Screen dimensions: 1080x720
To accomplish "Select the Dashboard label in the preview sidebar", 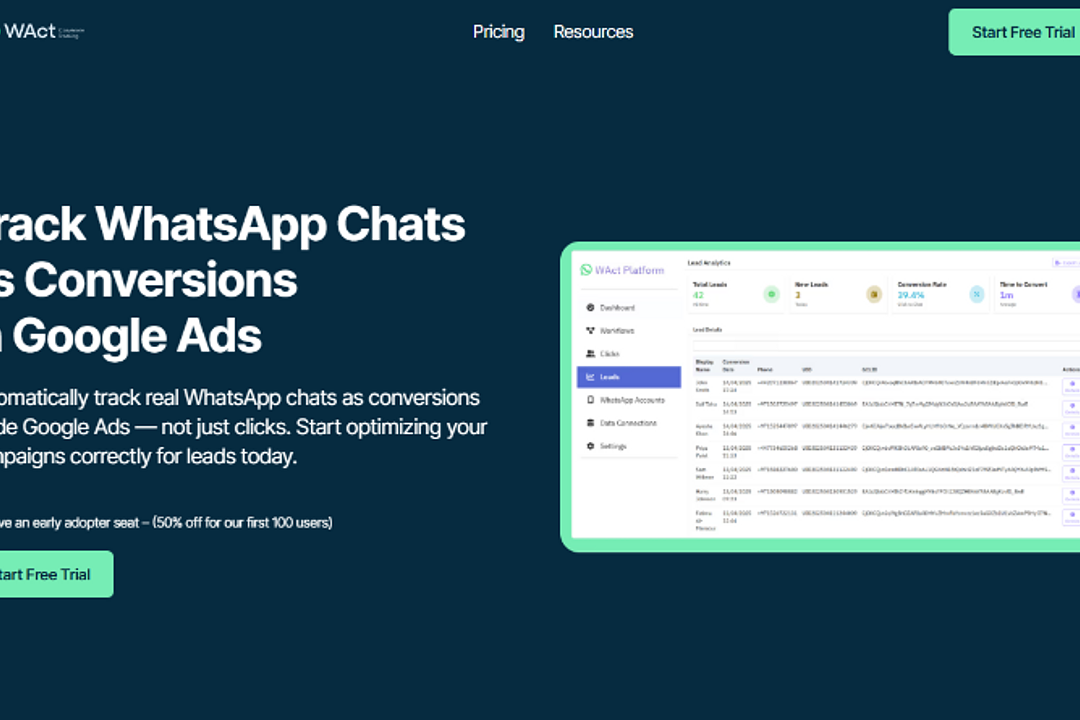I will pyautogui.click(x=617, y=308).
